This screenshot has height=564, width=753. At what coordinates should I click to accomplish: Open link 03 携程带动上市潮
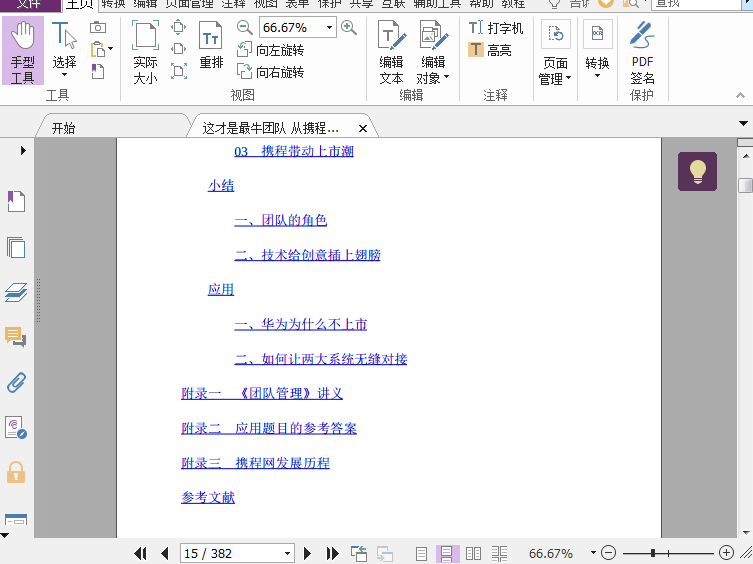click(294, 151)
